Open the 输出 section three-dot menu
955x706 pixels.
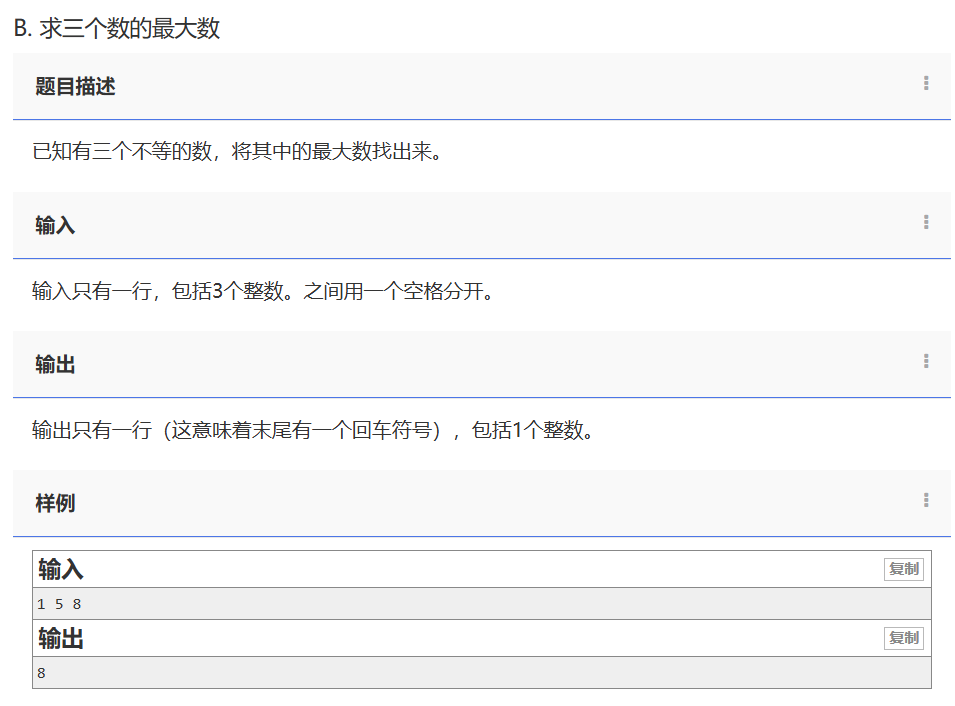(x=926, y=362)
